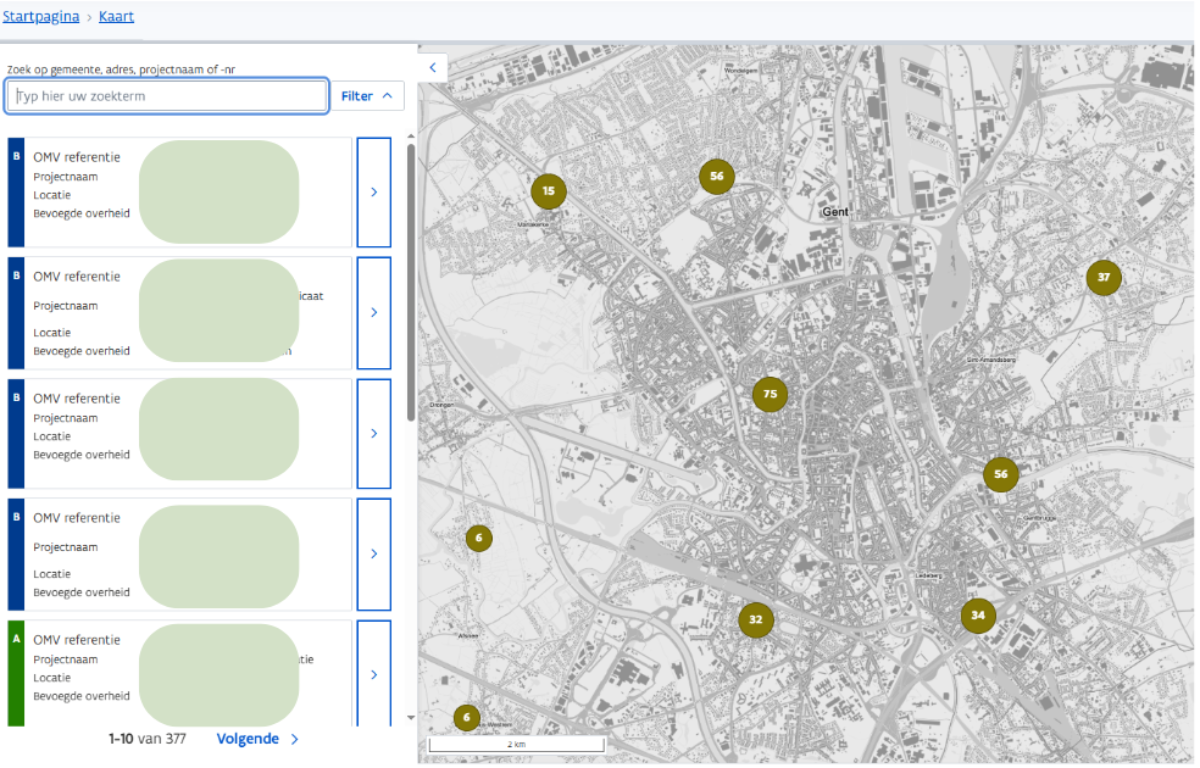Open the second result's detail arrow
This screenshot has height=768, width=1200.
coord(374,312)
